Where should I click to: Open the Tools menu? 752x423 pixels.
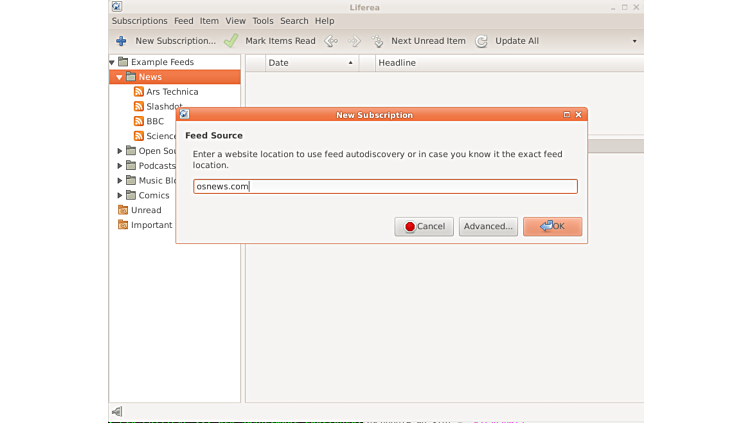263,20
